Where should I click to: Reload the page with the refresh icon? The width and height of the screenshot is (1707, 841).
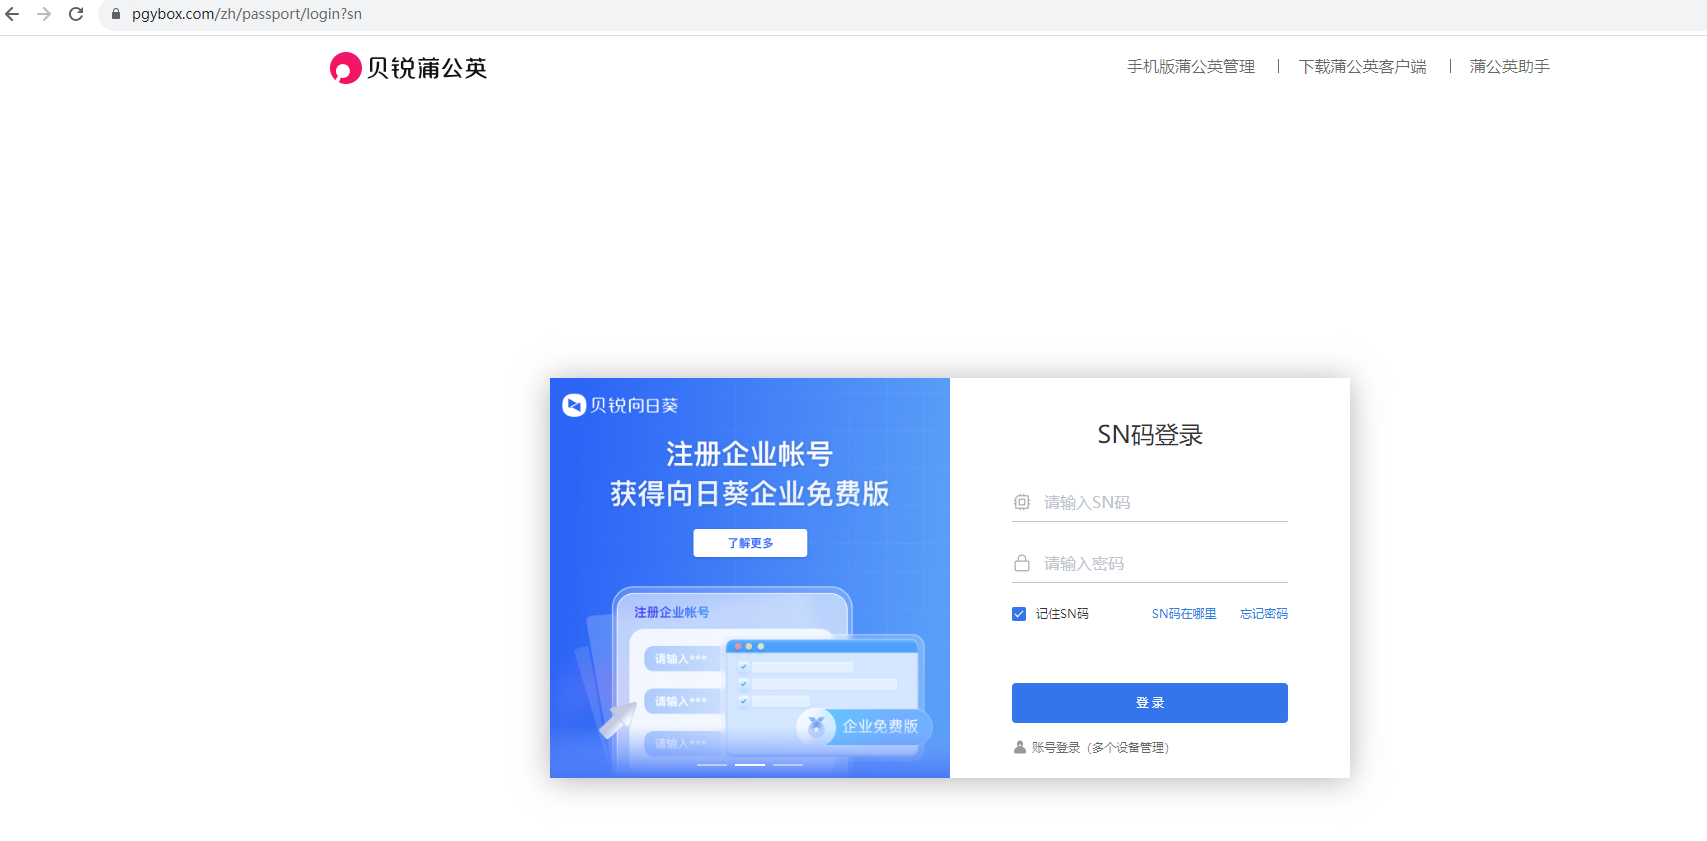point(76,14)
